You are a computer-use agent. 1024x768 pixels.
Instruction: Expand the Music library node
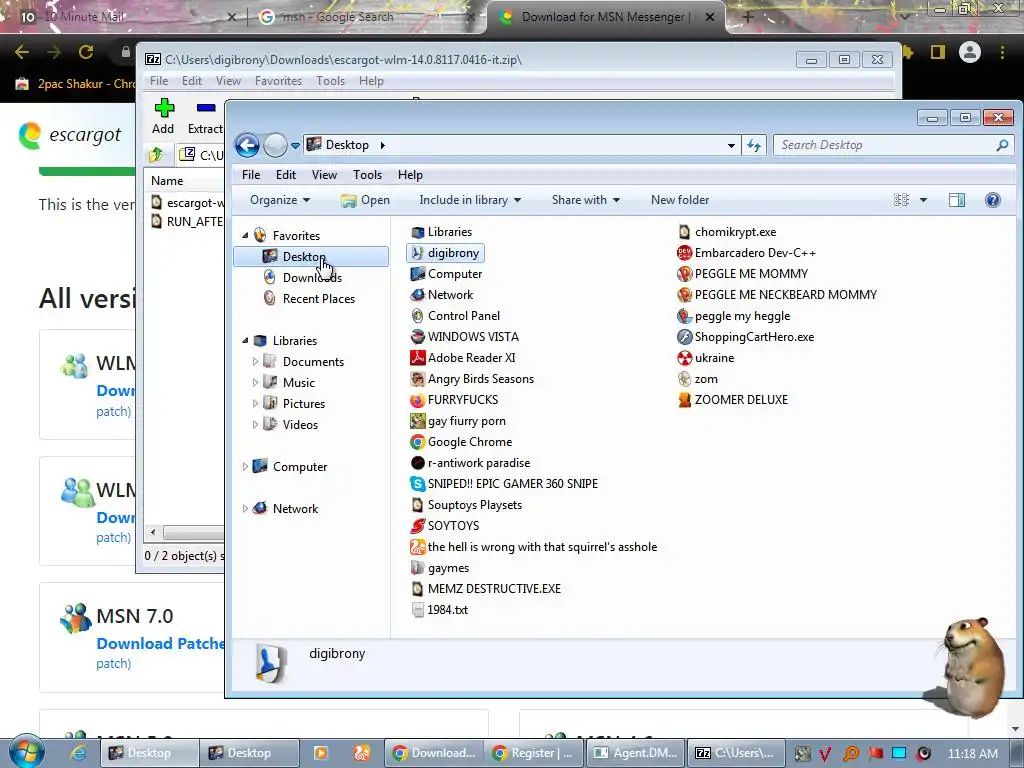click(x=255, y=382)
